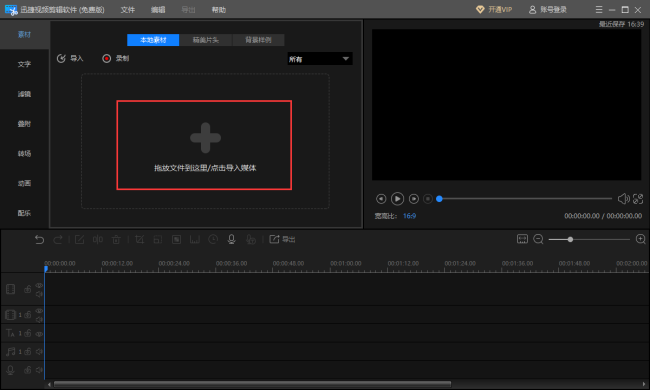Zoom out the timeline with minus magnifier

[538, 239]
